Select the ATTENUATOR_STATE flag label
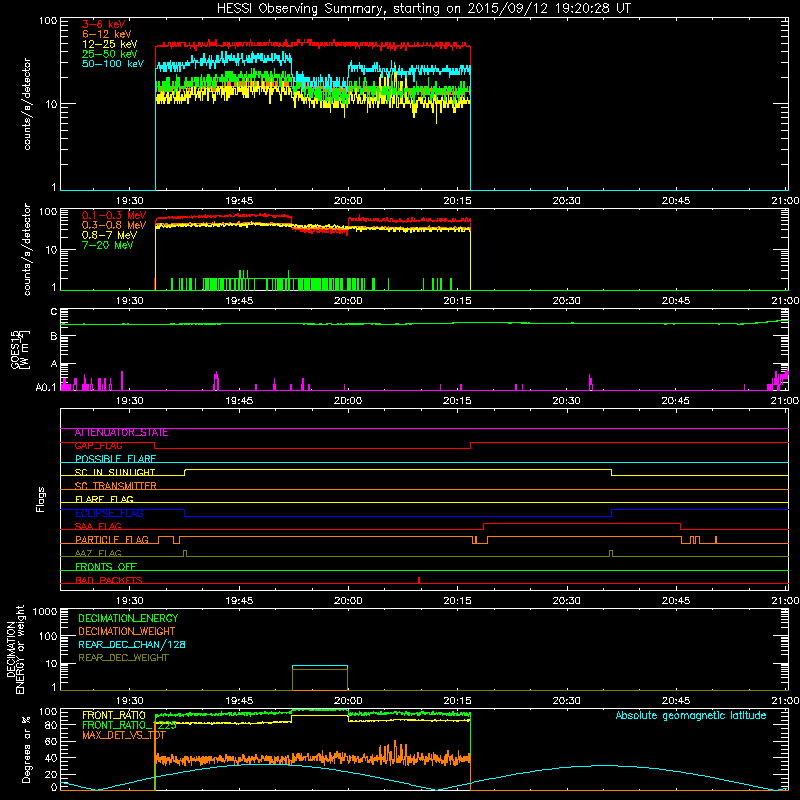Viewport: 800px width, 800px height. coord(121,433)
